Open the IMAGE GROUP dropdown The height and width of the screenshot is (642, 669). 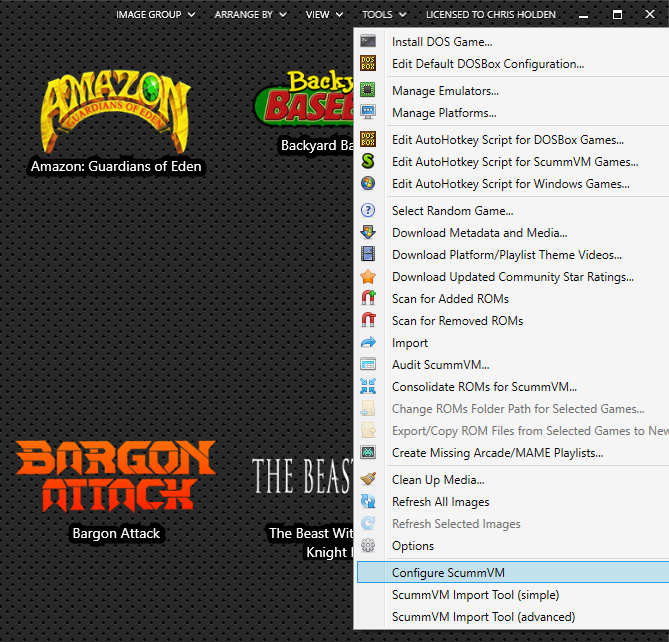155,15
